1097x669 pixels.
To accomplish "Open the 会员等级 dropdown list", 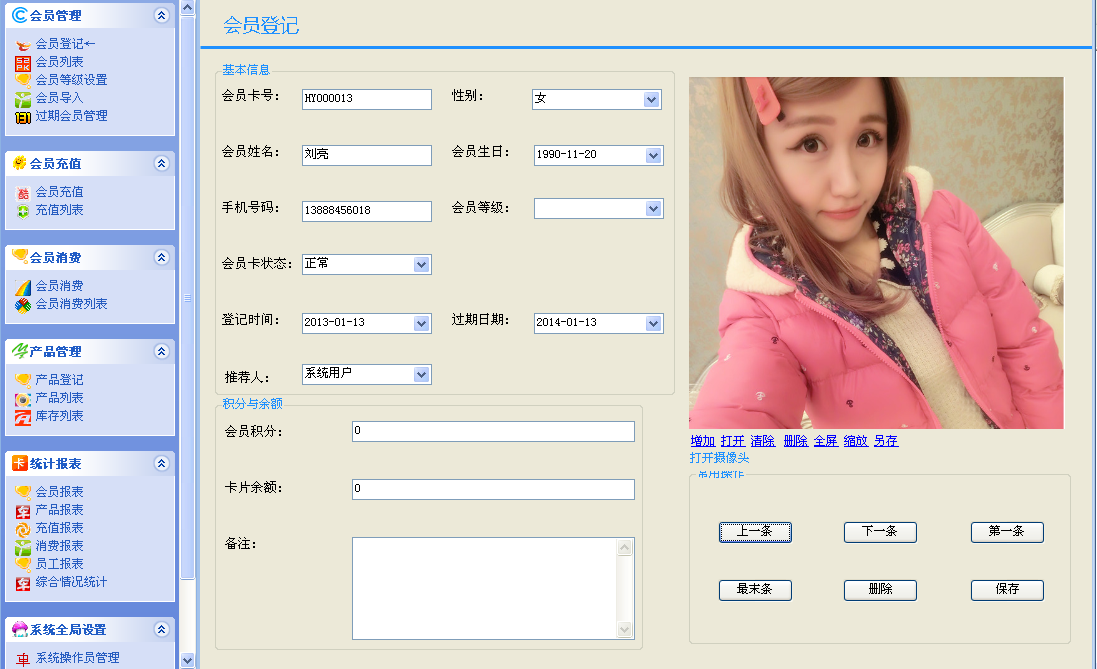I will pyautogui.click(x=652, y=208).
